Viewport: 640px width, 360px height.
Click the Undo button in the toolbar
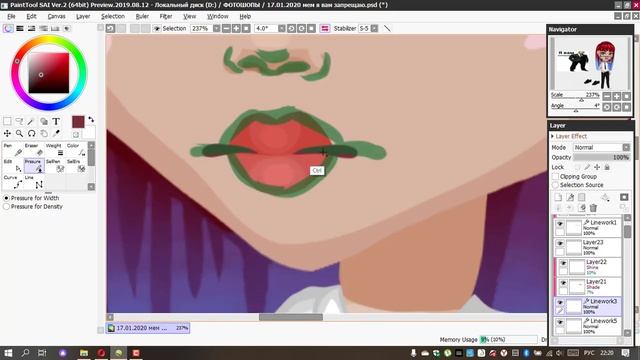(110, 29)
